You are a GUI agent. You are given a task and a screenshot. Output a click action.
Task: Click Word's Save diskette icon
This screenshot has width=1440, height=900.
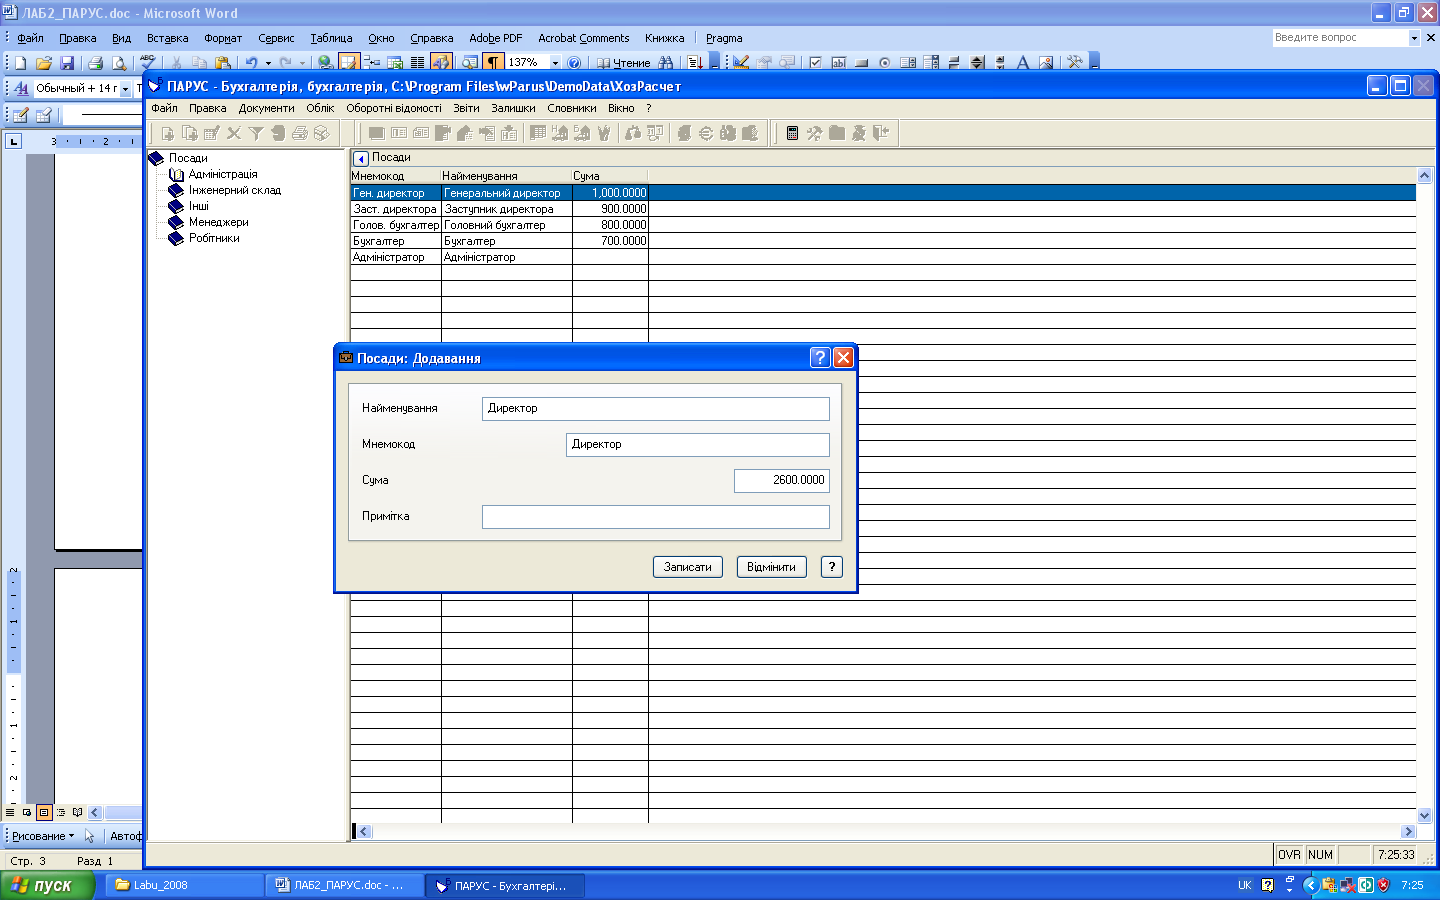[x=67, y=62]
